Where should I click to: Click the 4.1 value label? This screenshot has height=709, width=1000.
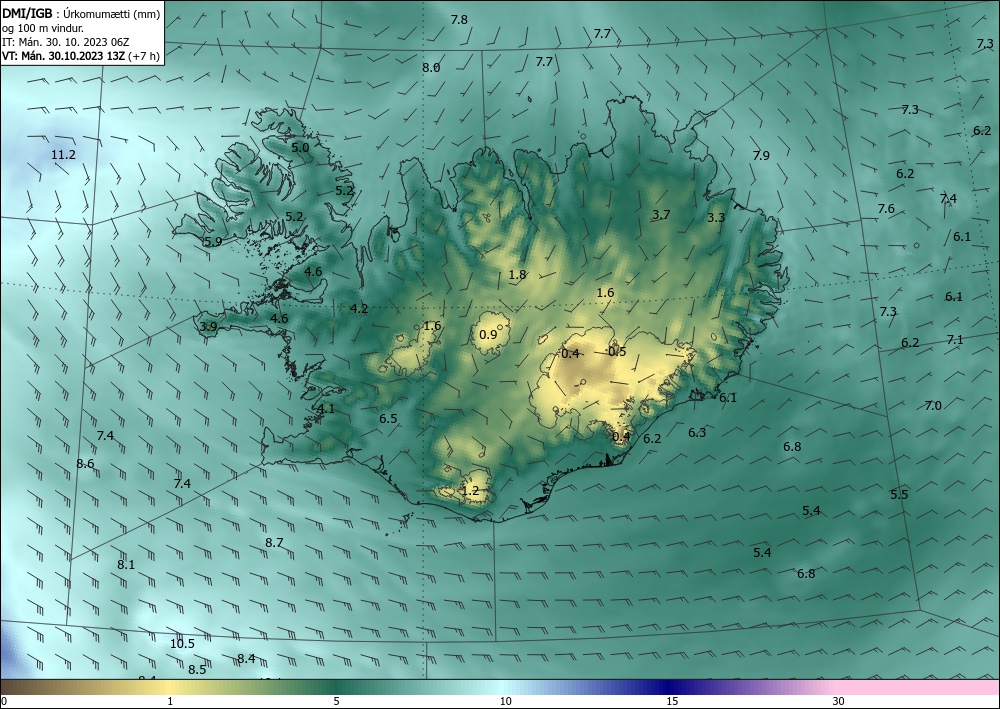(x=326, y=409)
